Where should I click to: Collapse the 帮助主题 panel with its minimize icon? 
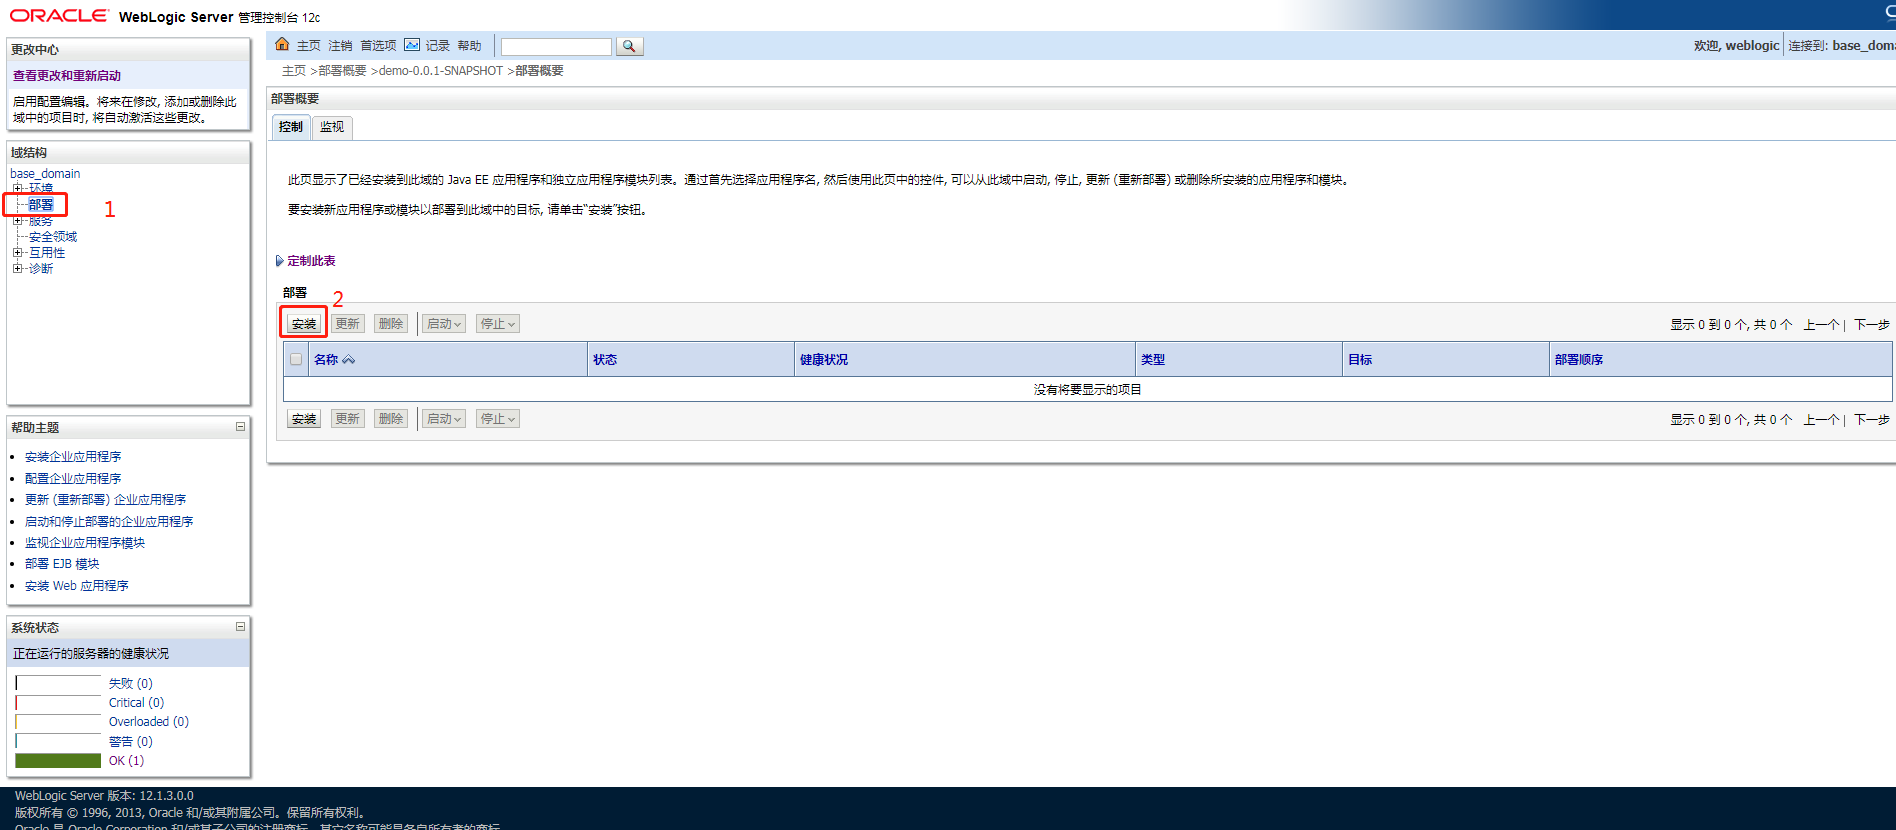pos(240,427)
